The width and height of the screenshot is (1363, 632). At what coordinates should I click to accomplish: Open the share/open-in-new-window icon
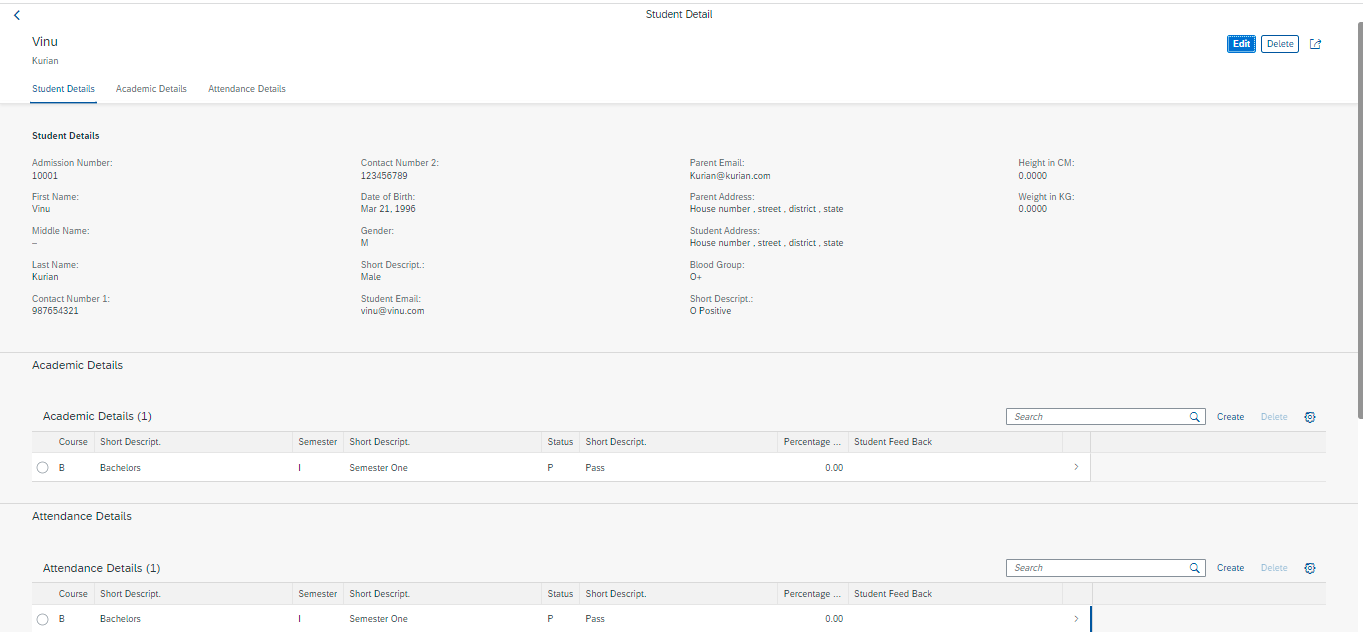(x=1315, y=44)
